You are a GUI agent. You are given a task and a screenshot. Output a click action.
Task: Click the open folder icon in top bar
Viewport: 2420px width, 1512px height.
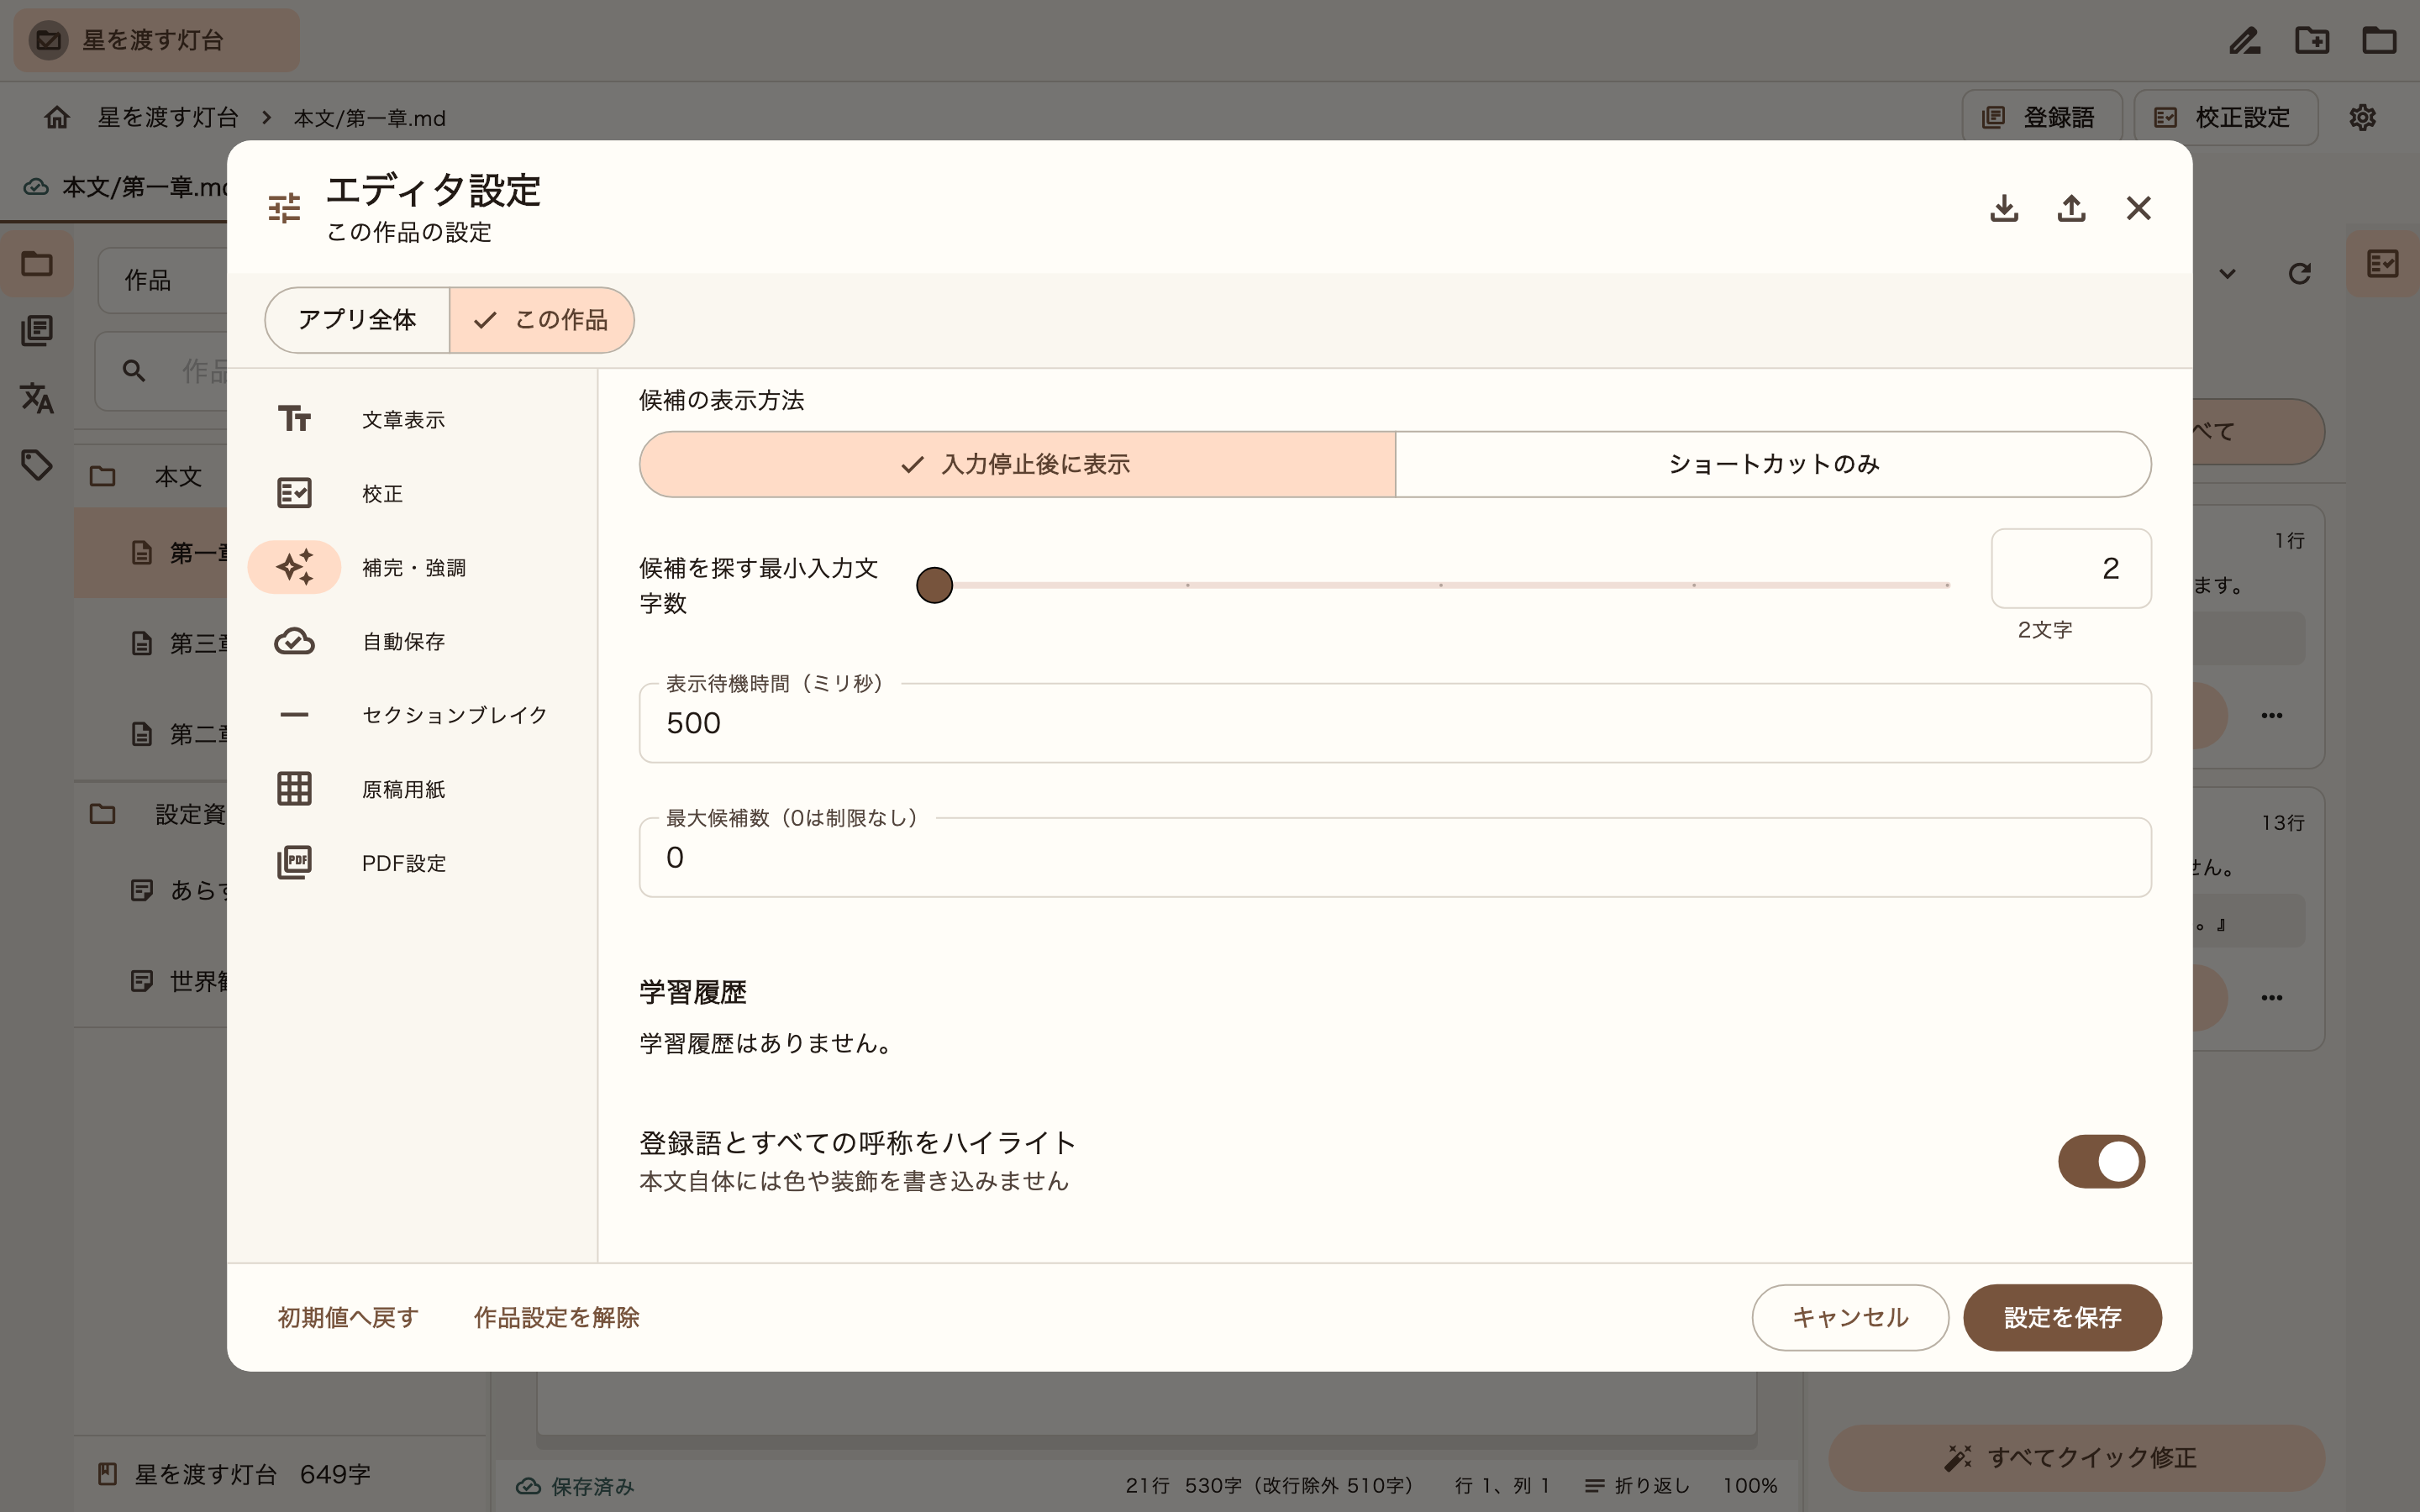pos(2379,40)
